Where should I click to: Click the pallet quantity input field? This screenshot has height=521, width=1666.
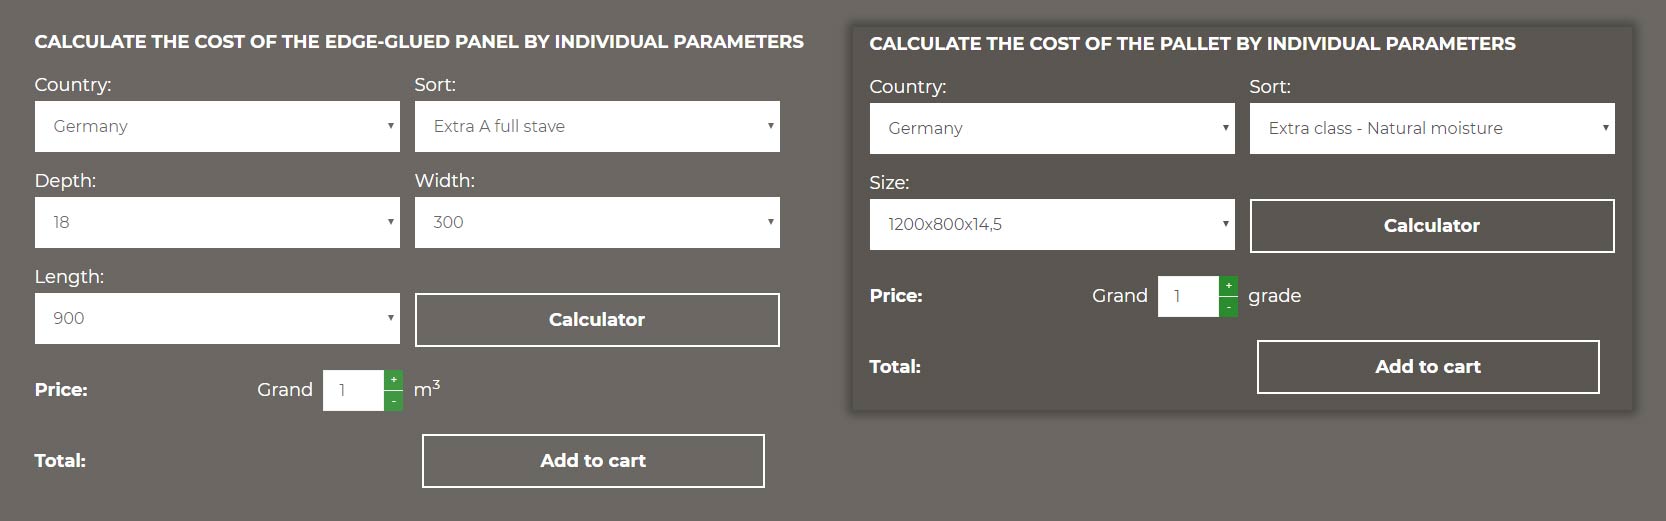[1188, 296]
